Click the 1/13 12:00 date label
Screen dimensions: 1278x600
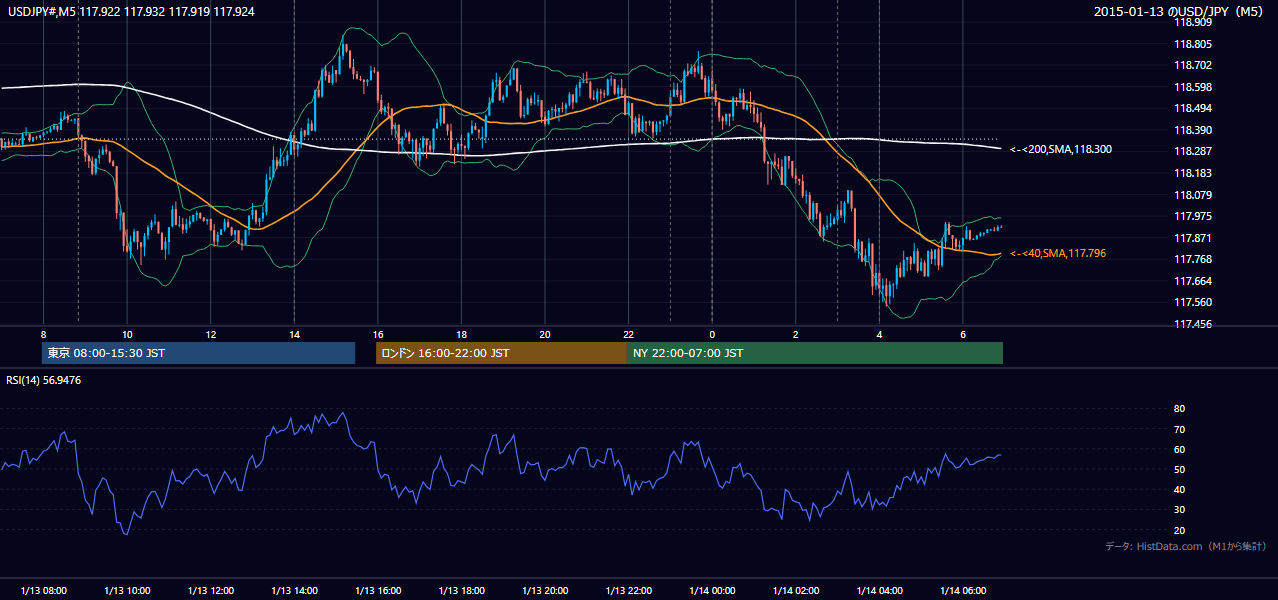[x=210, y=590]
